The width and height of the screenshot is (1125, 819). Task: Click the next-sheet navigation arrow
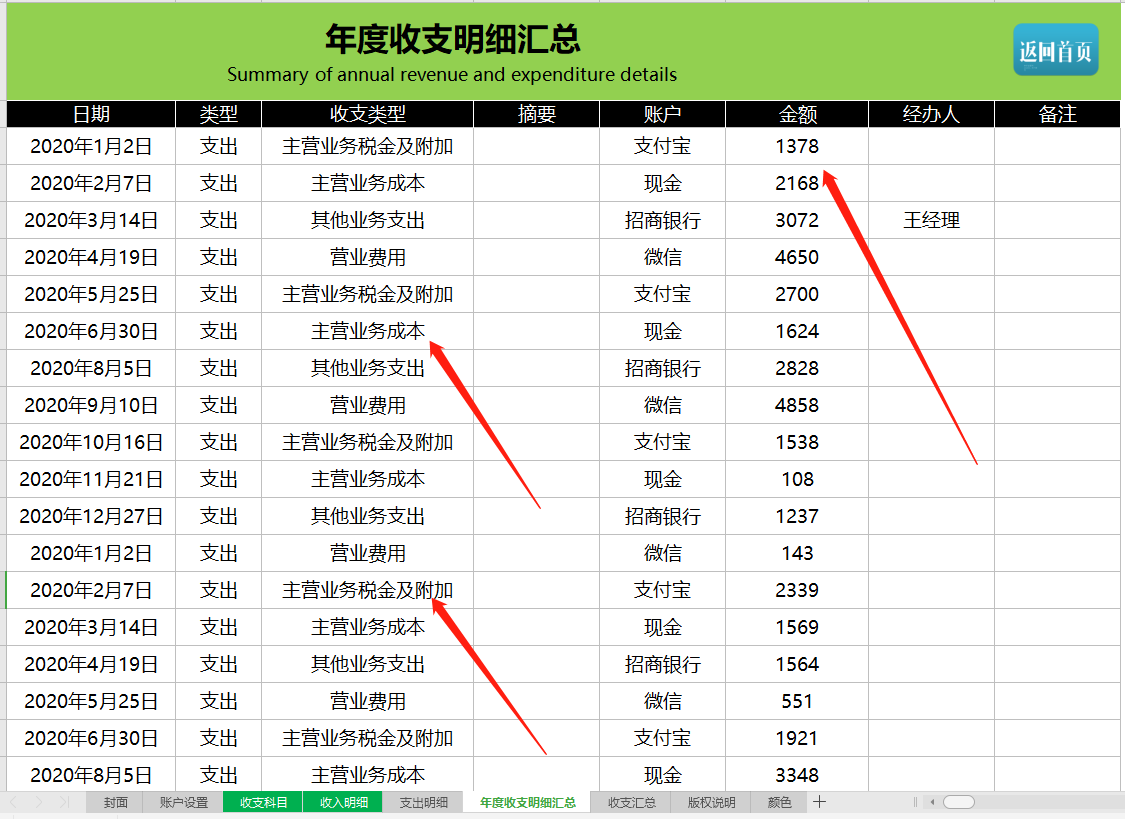point(39,801)
